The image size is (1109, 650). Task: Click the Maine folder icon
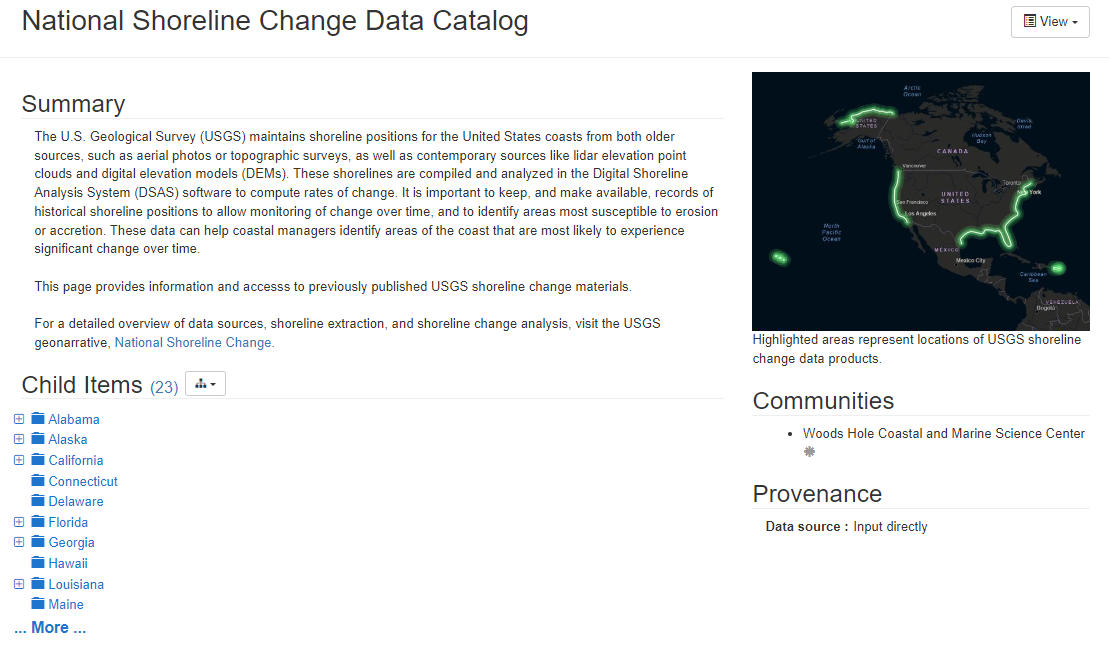38,604
